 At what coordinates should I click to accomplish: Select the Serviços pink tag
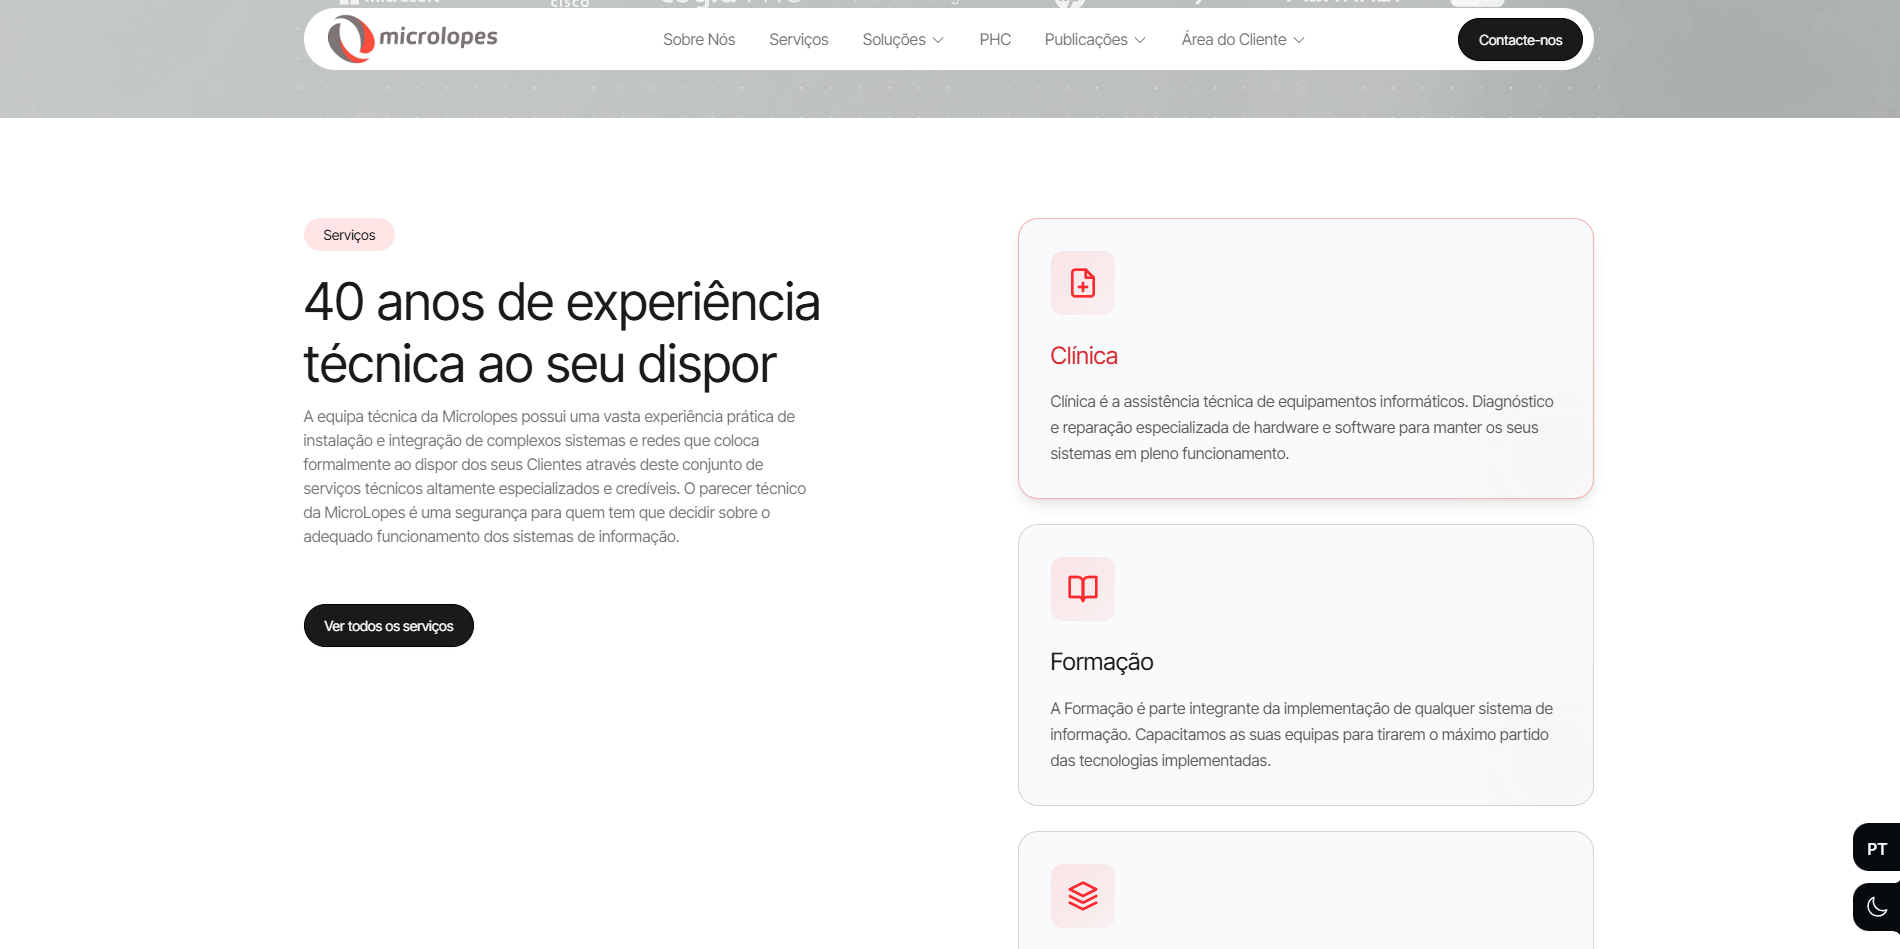tap(349, 235)
